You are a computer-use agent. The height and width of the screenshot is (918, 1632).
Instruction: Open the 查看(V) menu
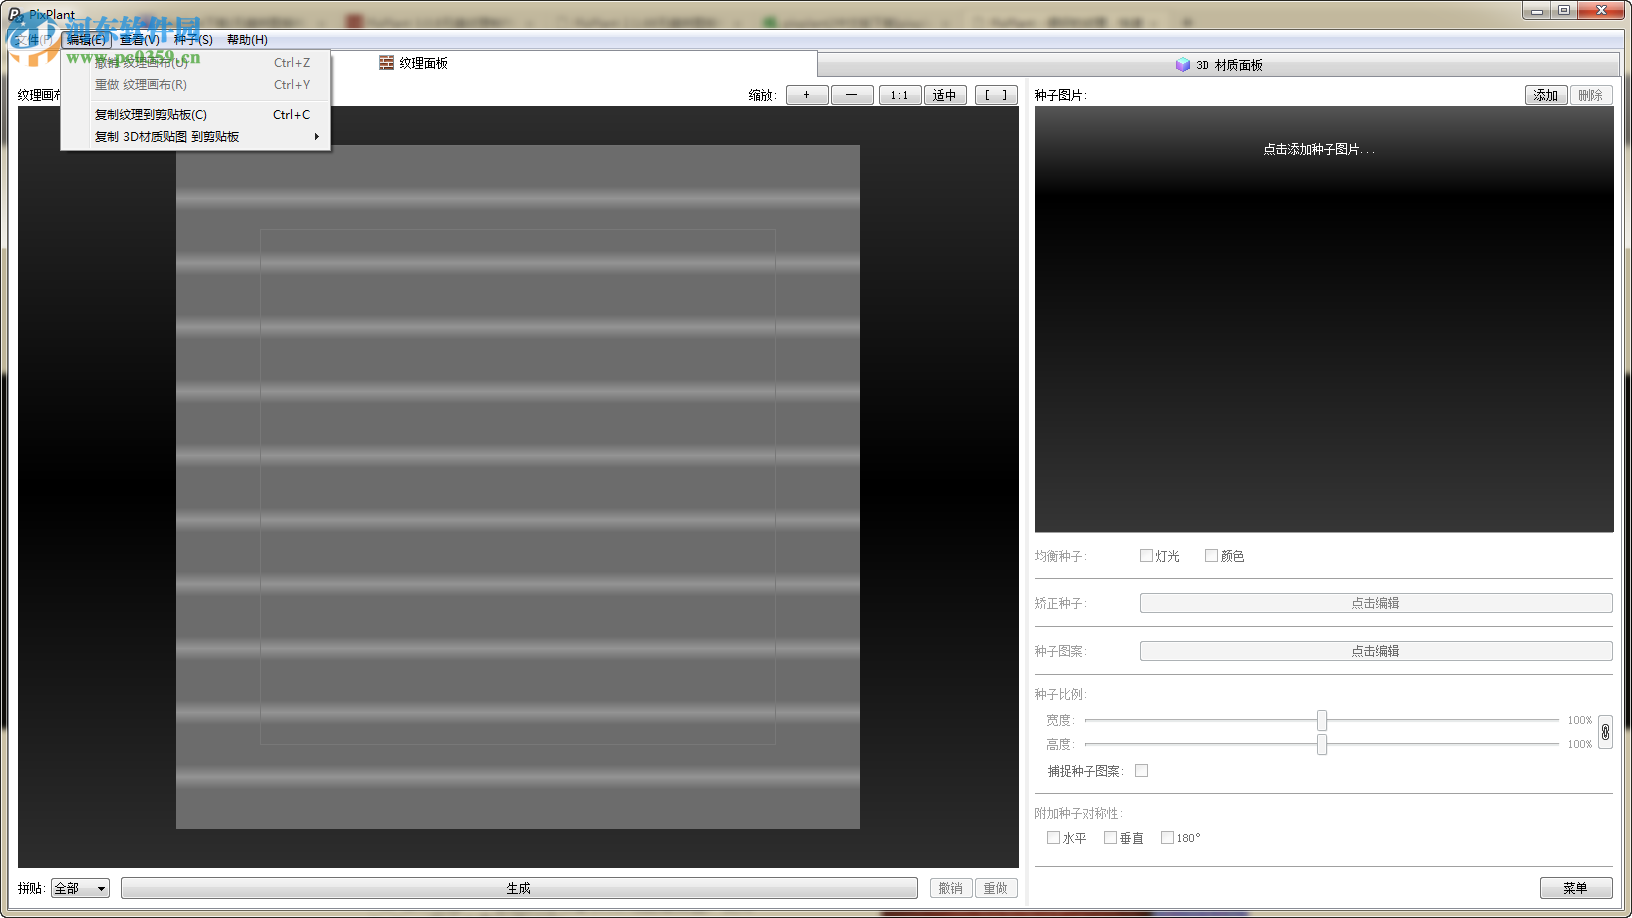point(139,40)
